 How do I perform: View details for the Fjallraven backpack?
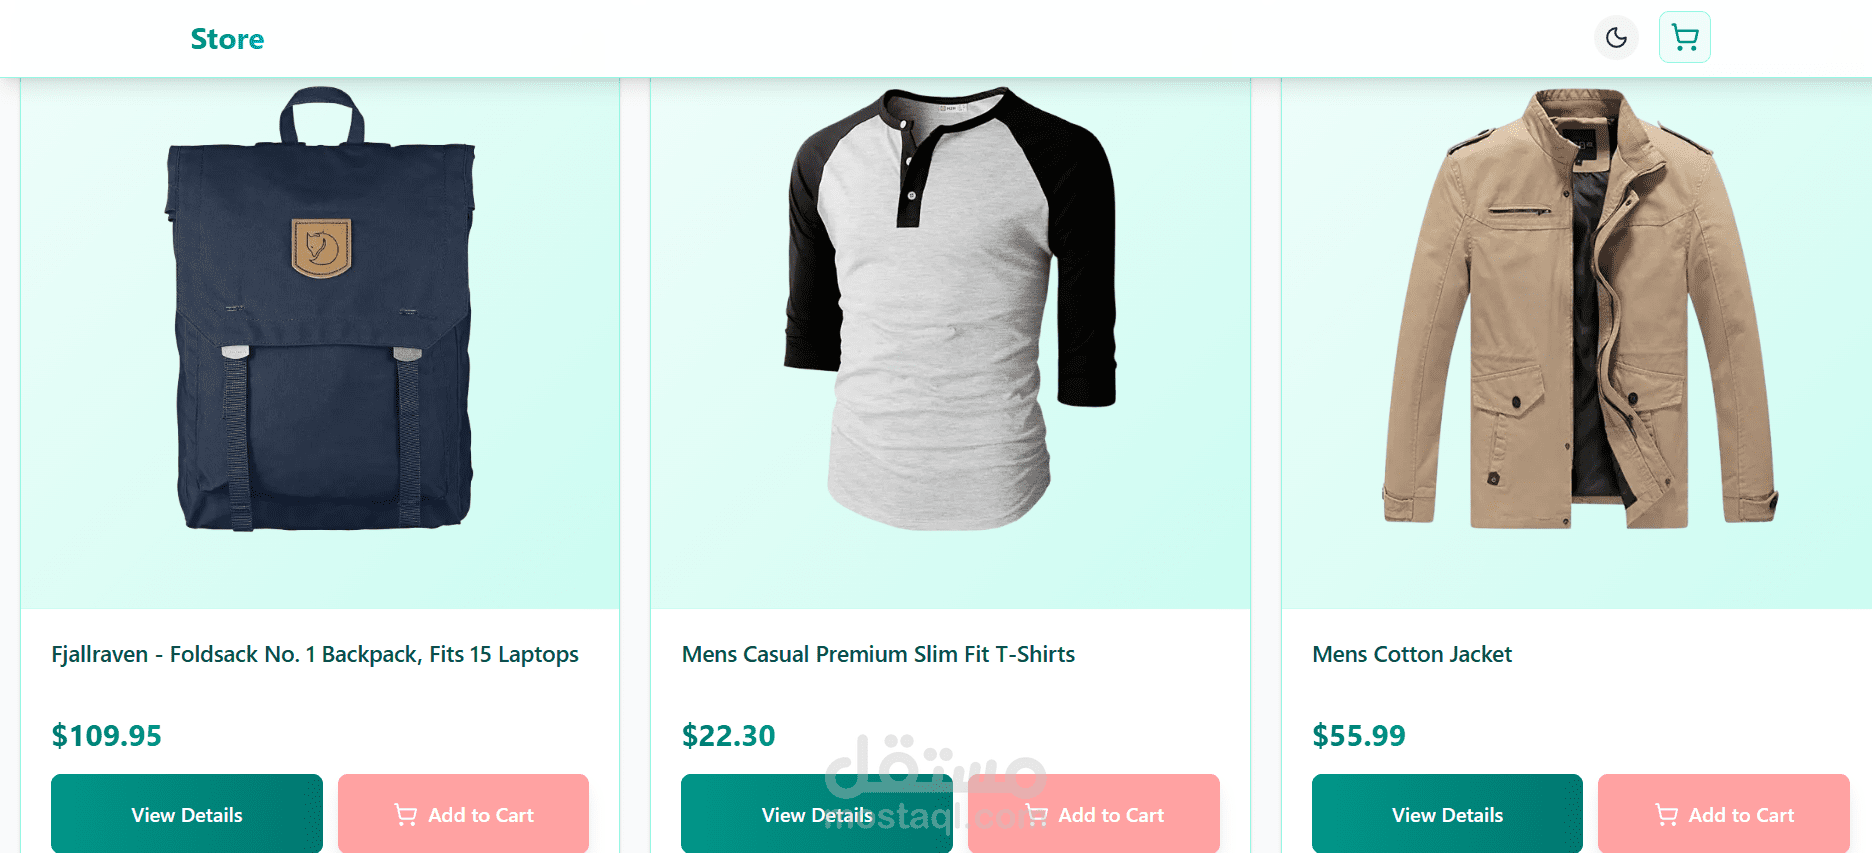tap(187, 815)
